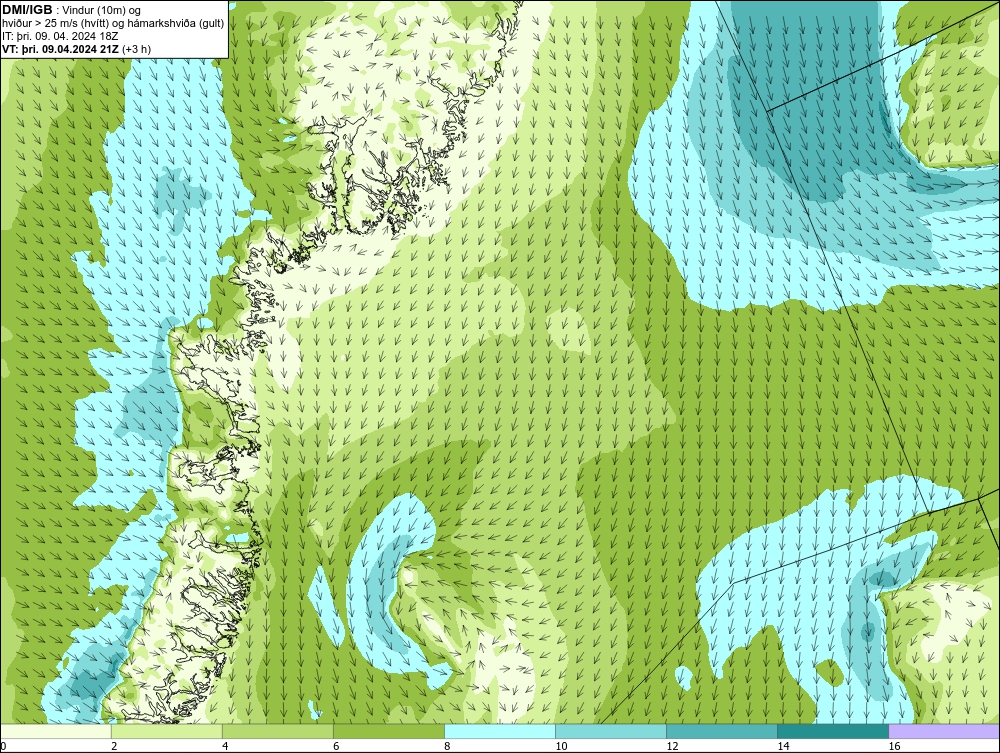Click the white 0–2 m/s legend swatch
The height and width of the screenshot is (753, 1000).
click(x=55, y=731)
